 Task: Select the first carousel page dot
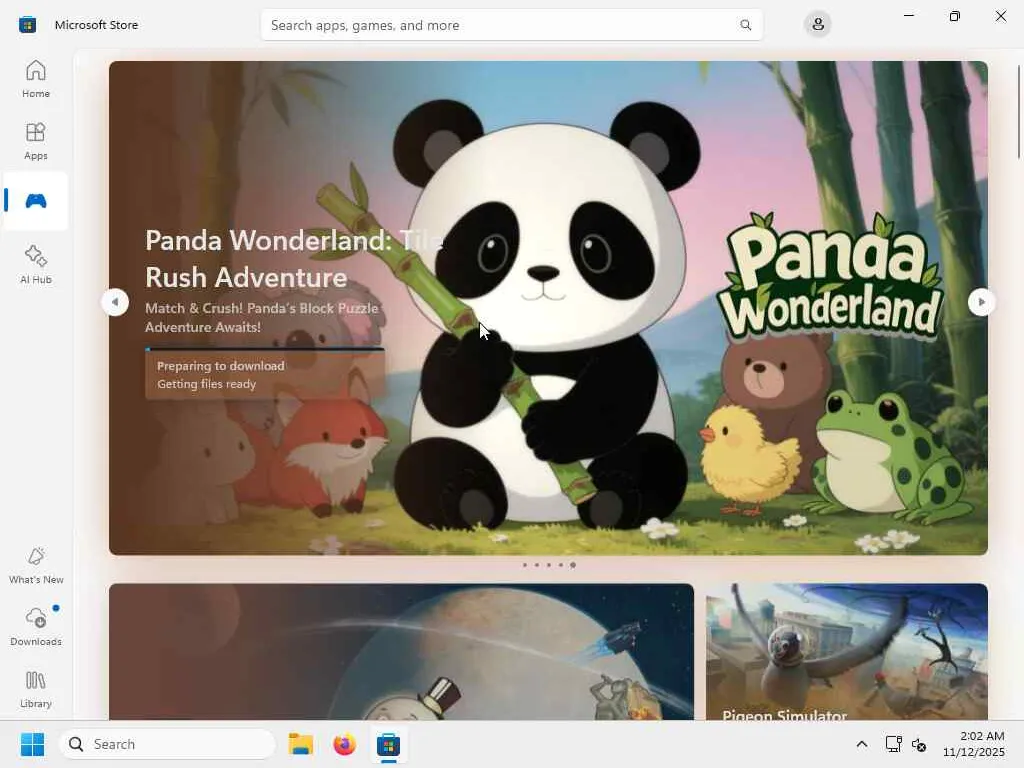[524, 565]
